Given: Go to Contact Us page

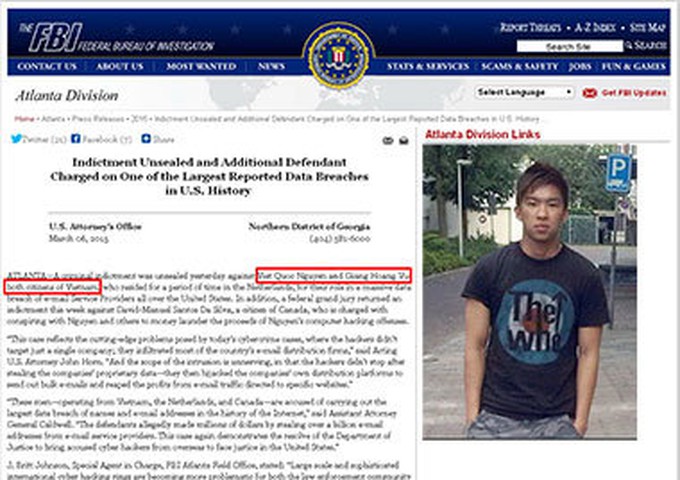Looking at the screenshot, I should 47,66.
